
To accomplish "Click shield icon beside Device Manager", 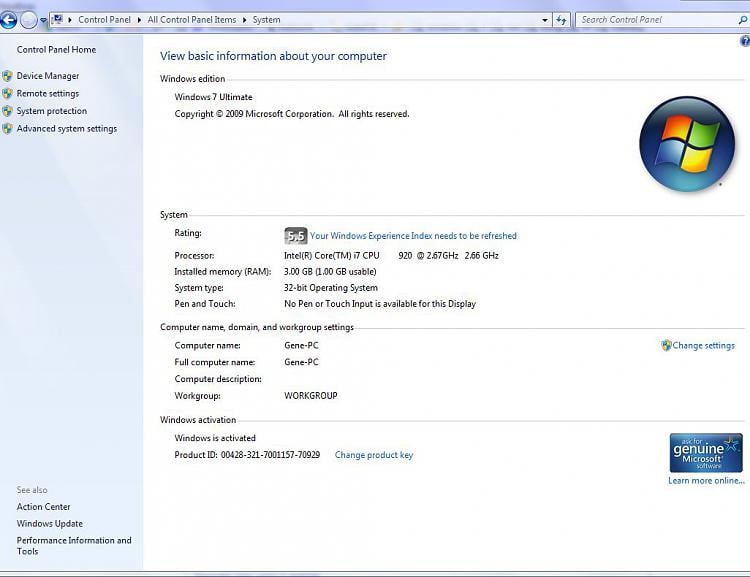I will pyautogui.click(x=7, y=76).
